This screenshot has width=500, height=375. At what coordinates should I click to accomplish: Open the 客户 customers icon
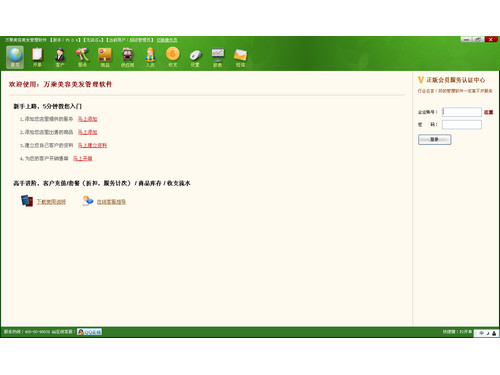point(60,57)
